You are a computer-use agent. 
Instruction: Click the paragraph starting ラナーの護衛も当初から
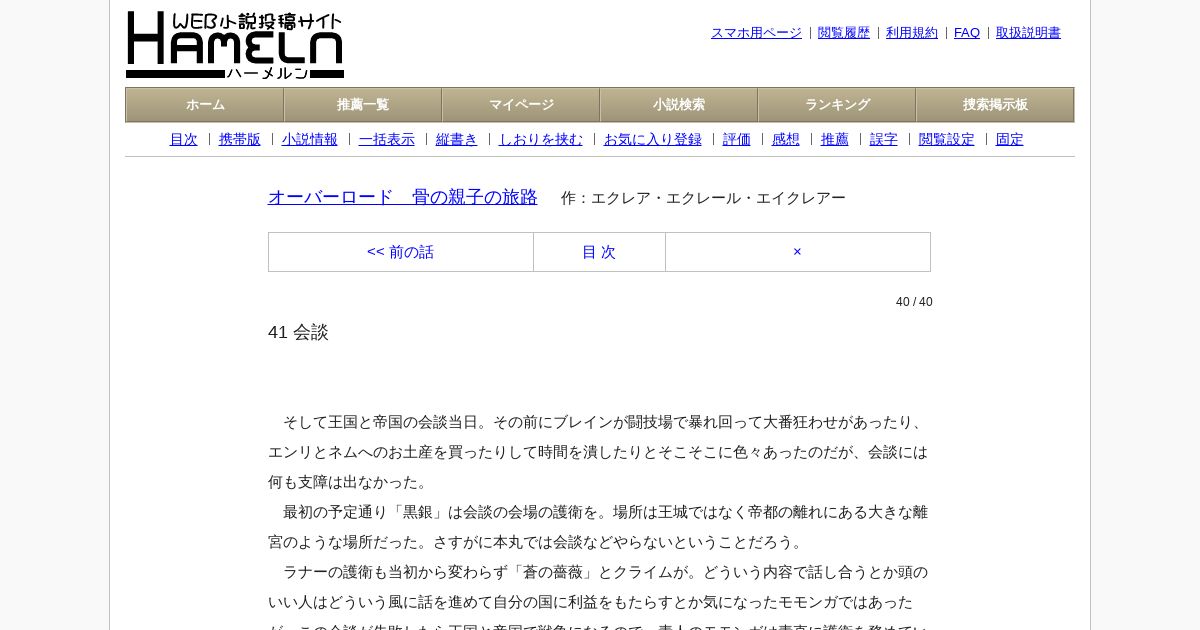coord(598,596)
